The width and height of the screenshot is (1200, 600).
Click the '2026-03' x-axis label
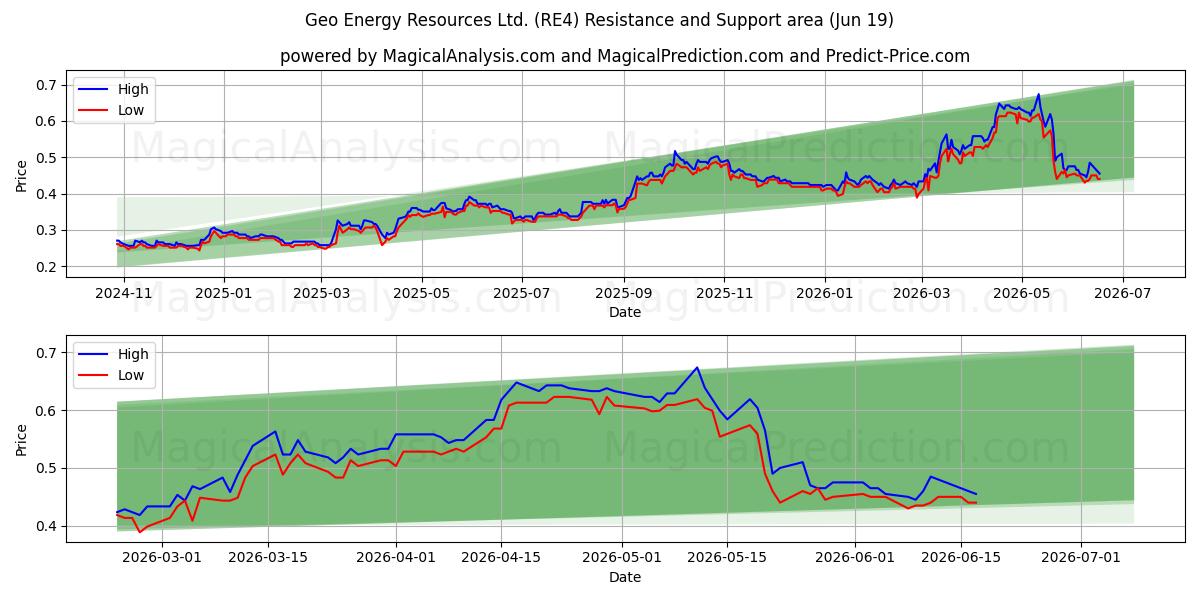point(922,295)
